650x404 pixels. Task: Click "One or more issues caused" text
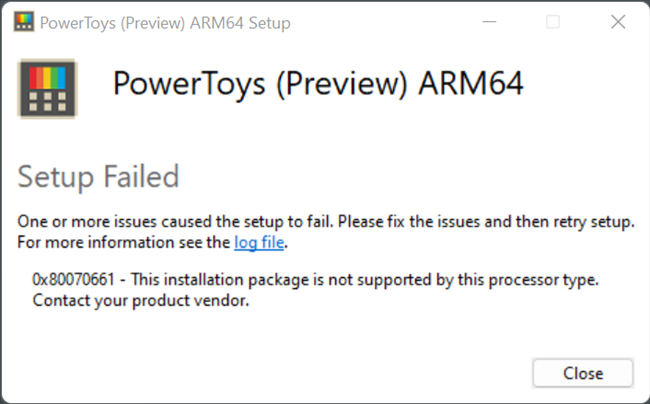pyautogui.click(x=111, y=221)
